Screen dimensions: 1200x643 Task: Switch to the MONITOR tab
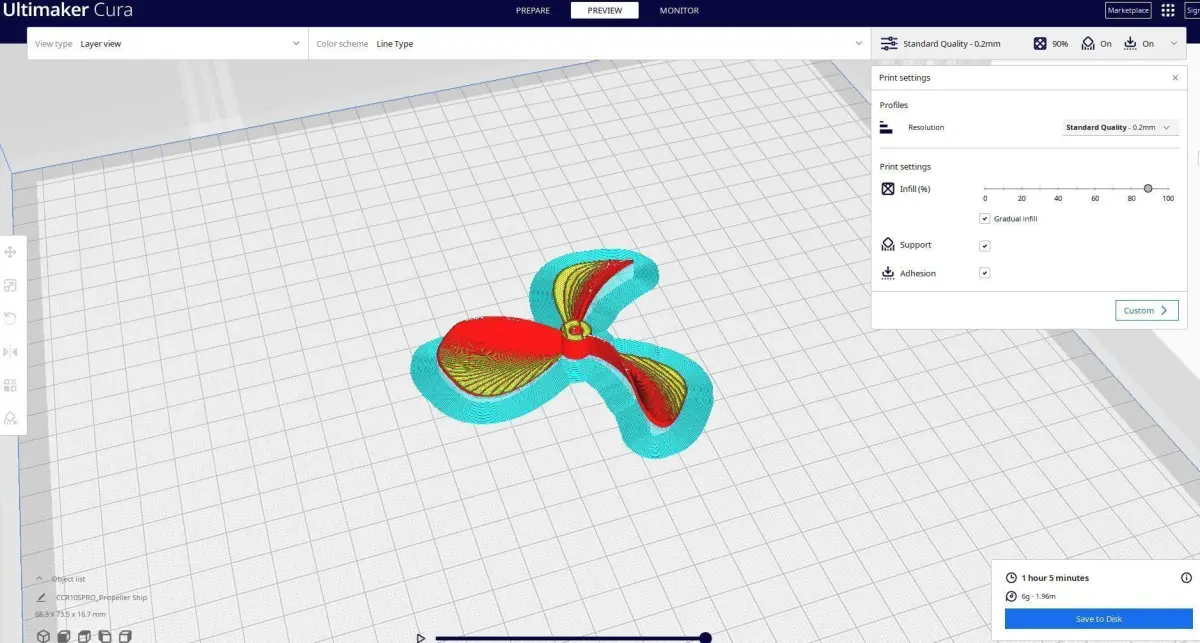[679, 10]
